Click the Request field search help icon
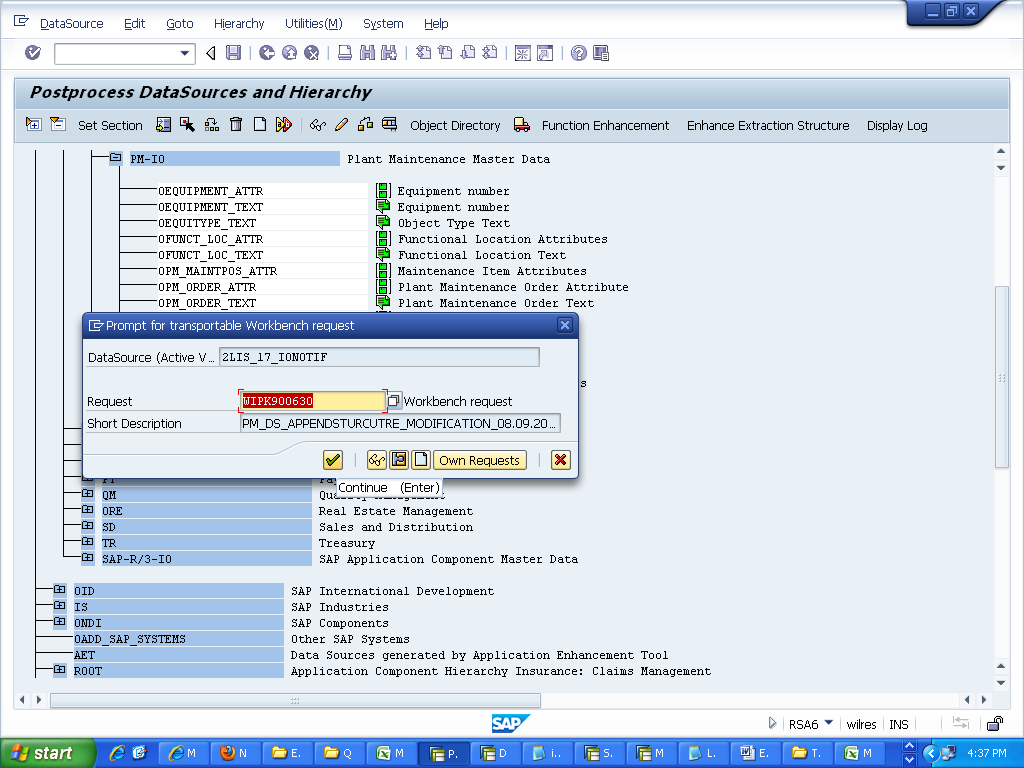 point(394,400)
